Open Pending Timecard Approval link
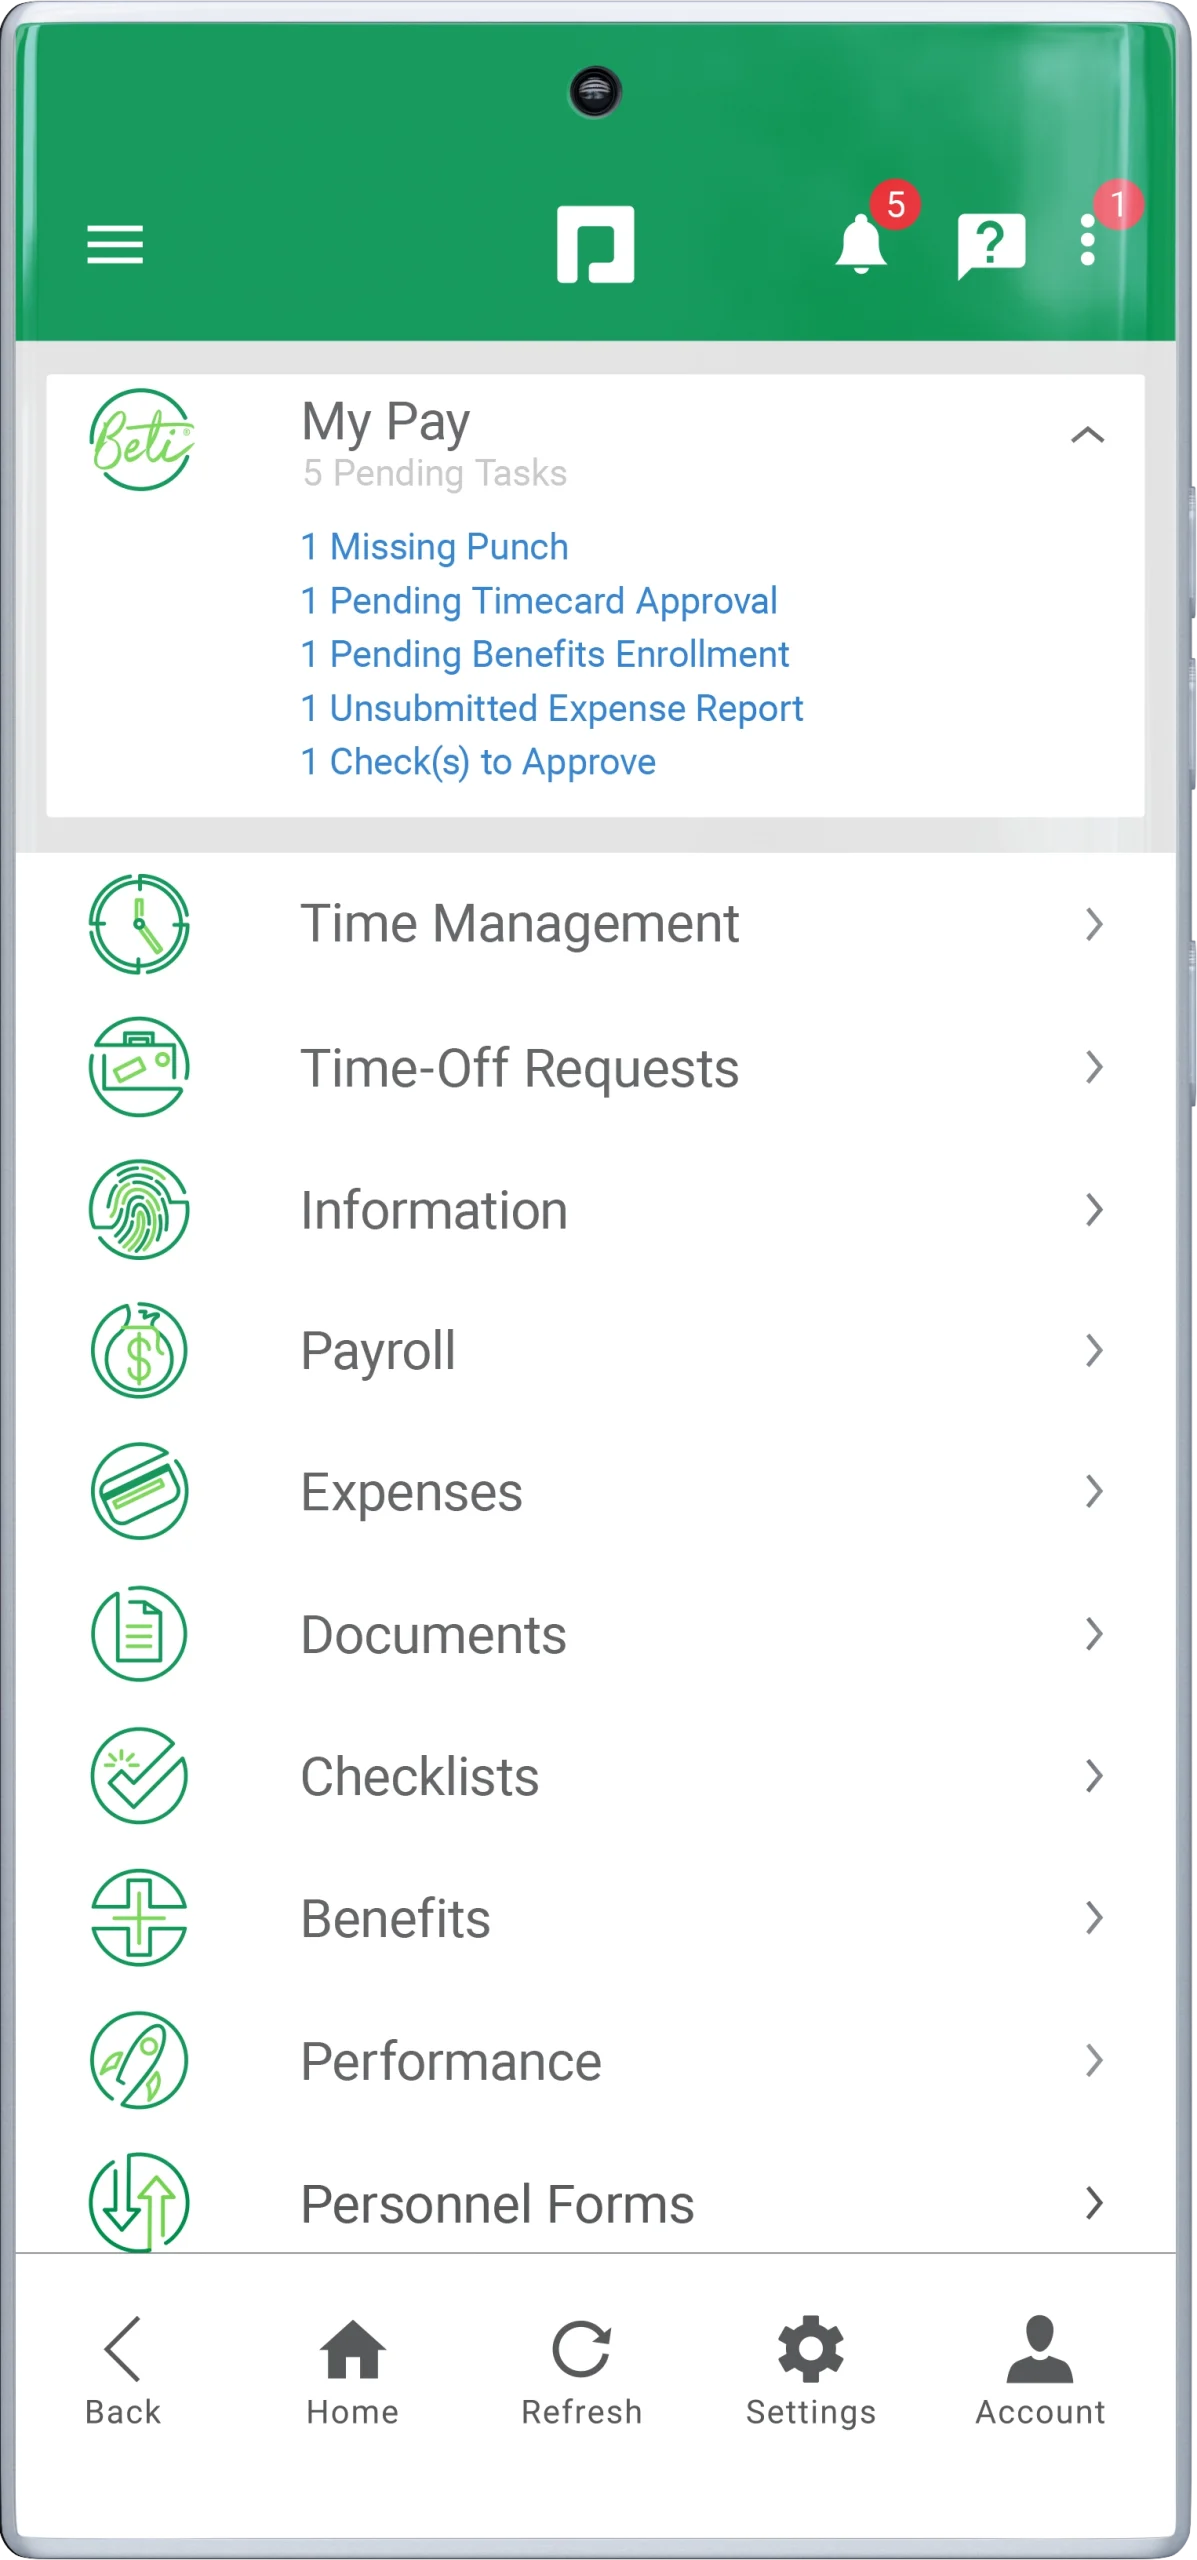This screenshot has height=2560, width=1197. (x=539, y=601)
